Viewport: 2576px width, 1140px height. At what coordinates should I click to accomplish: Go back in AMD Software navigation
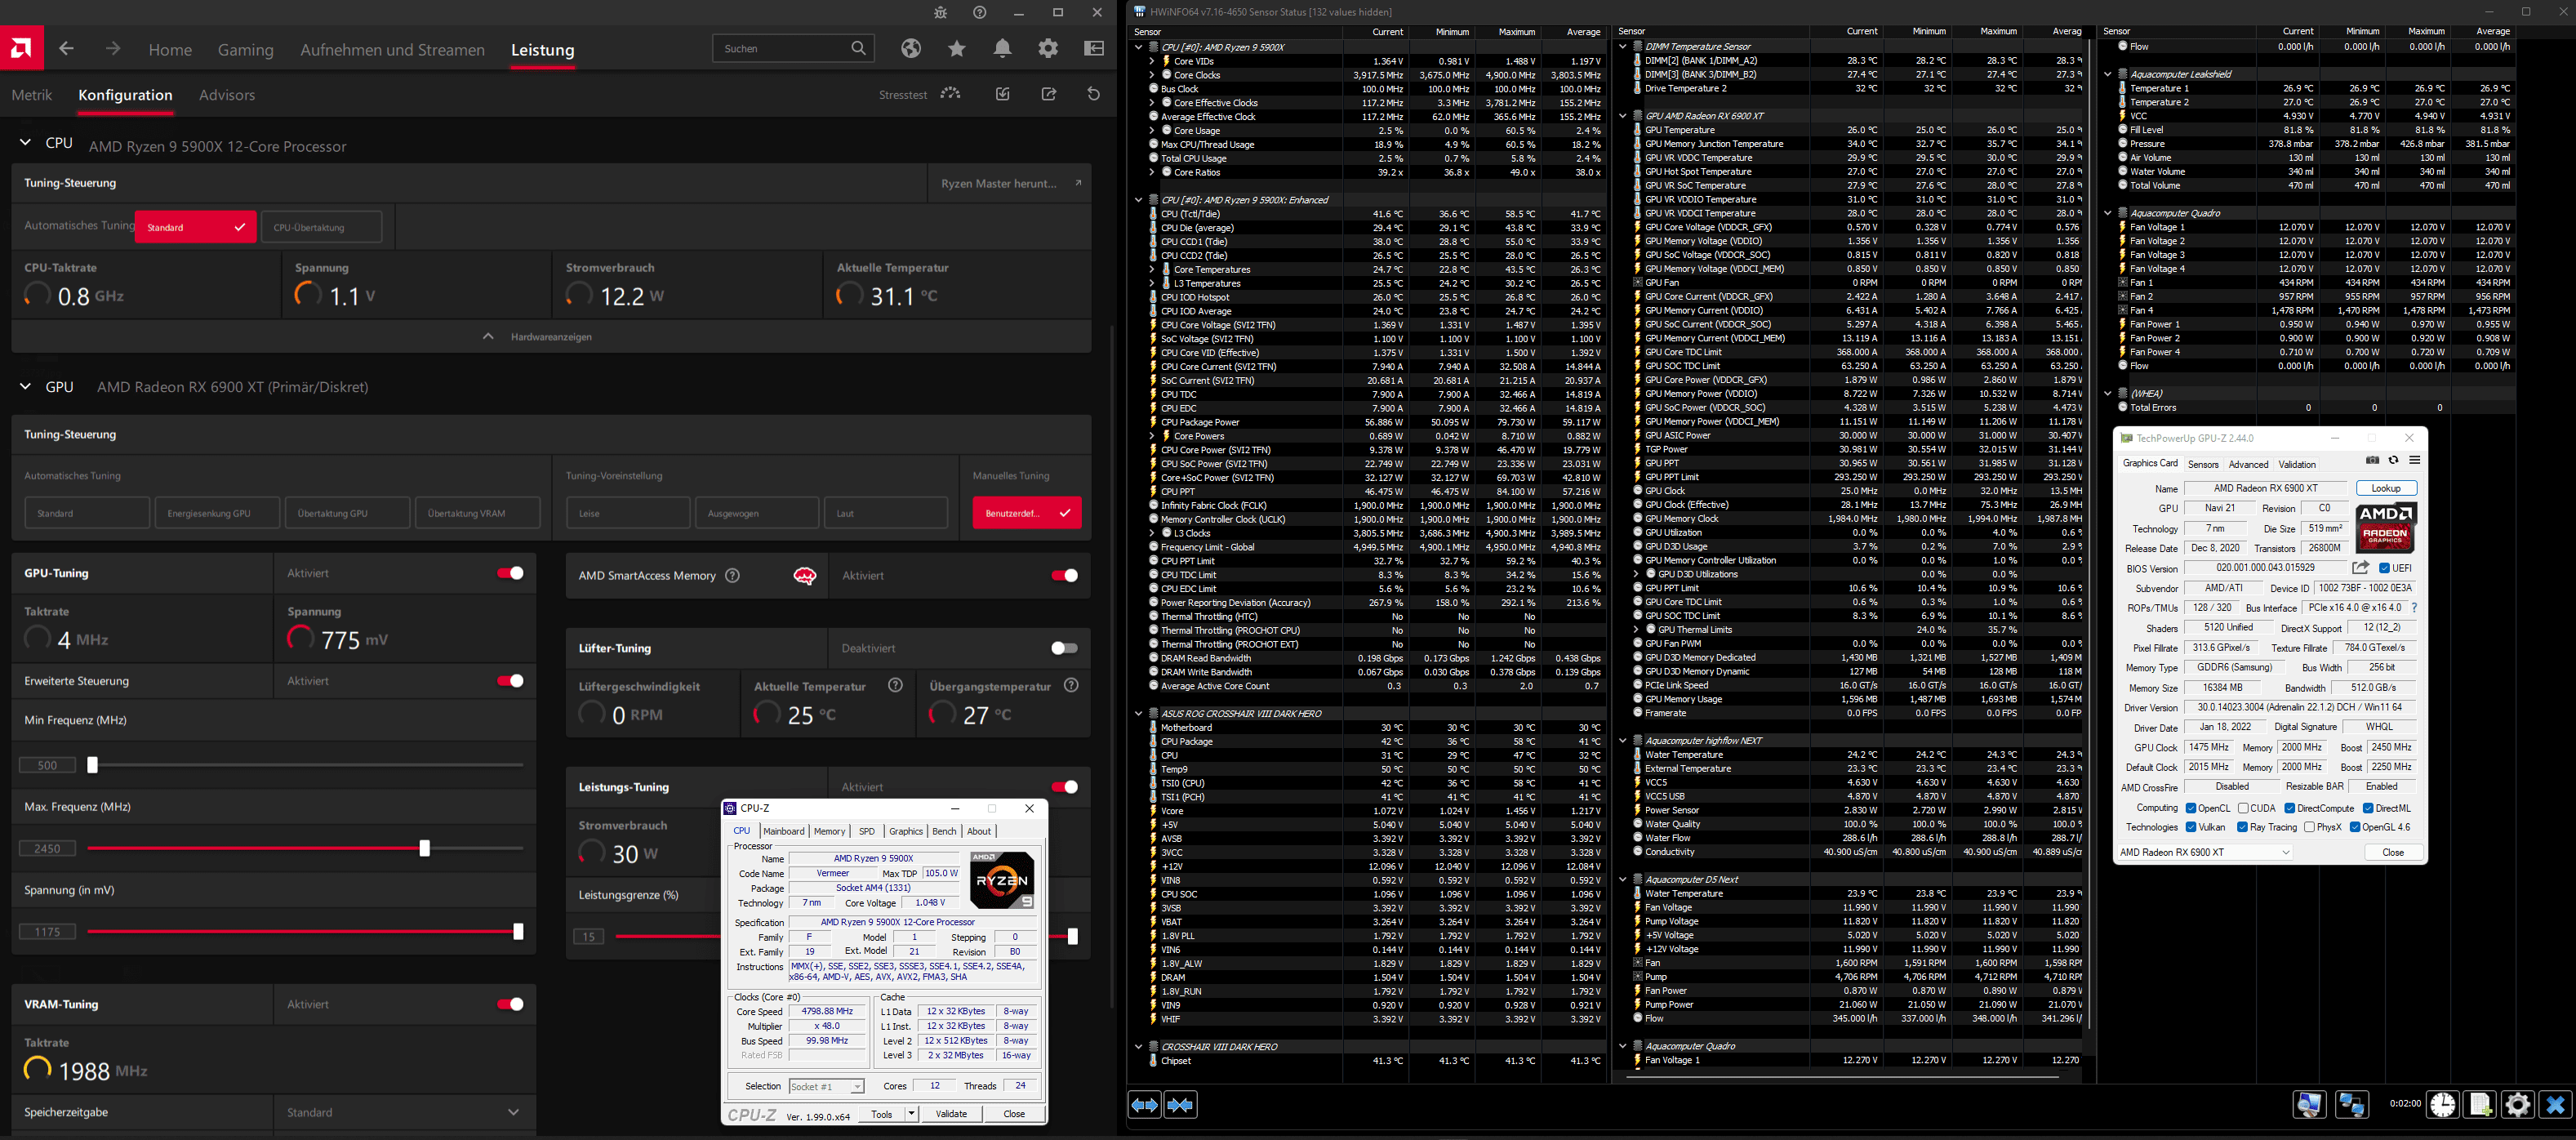(66, 49)
